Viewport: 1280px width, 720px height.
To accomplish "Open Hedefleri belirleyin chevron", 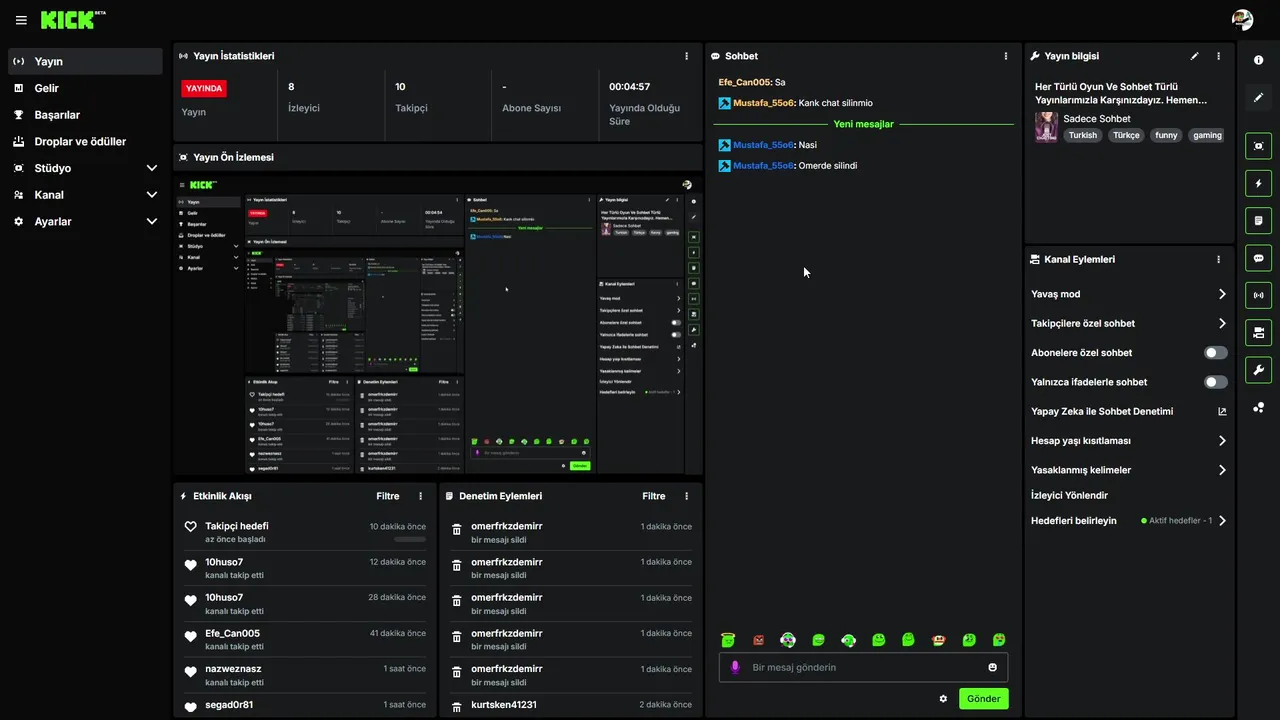I will click(x=1222, y=521).
